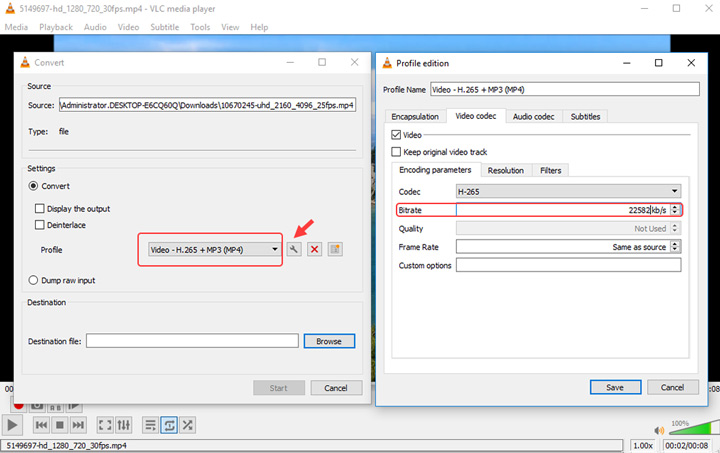Open extended settings equalizer icon
Viewport: 720px width, 453px height.
[124, 425]
